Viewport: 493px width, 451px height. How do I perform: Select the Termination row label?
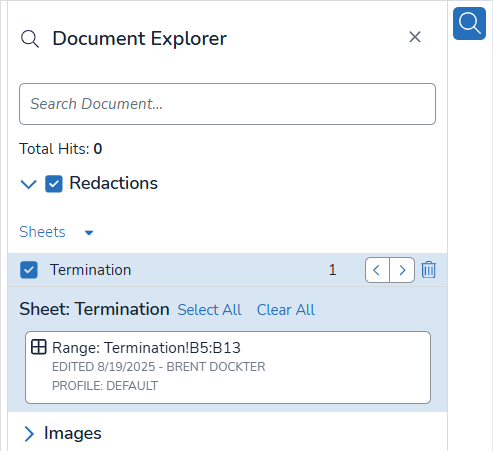(x=90, y=270)
